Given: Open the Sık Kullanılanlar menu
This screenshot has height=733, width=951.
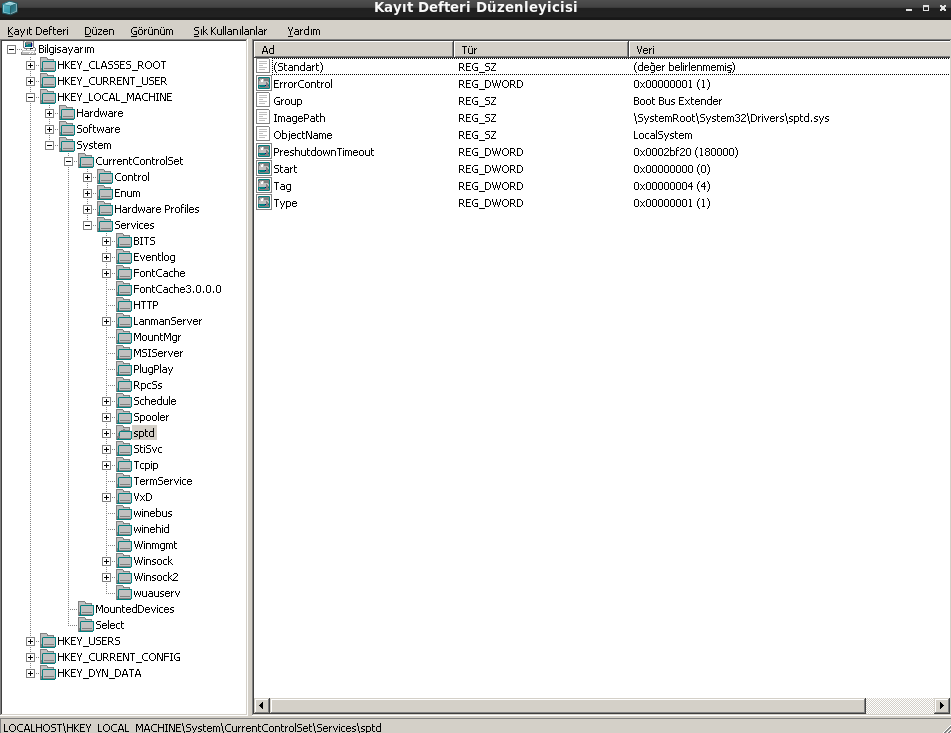Looking at the screenshot, I should tap(230, 31).
